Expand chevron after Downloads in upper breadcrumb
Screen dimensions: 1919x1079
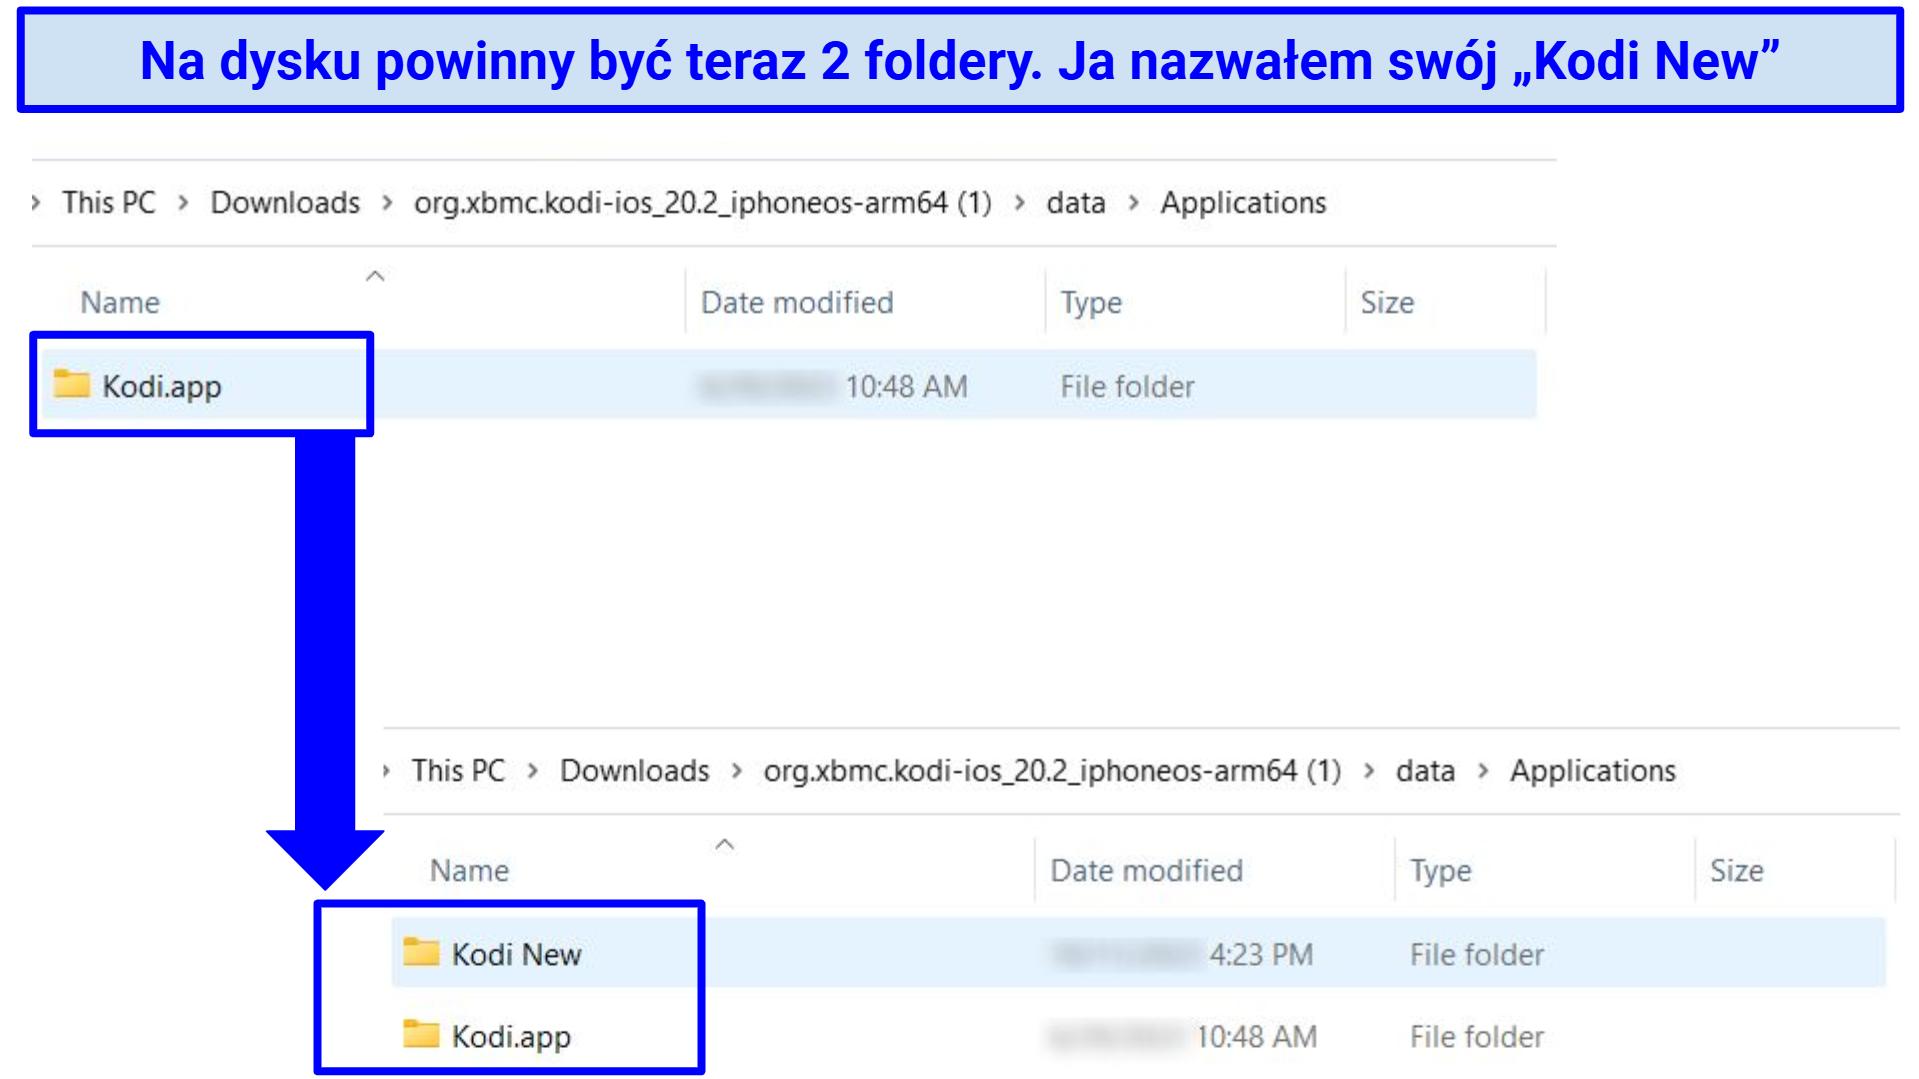click(x=387, y=203)
